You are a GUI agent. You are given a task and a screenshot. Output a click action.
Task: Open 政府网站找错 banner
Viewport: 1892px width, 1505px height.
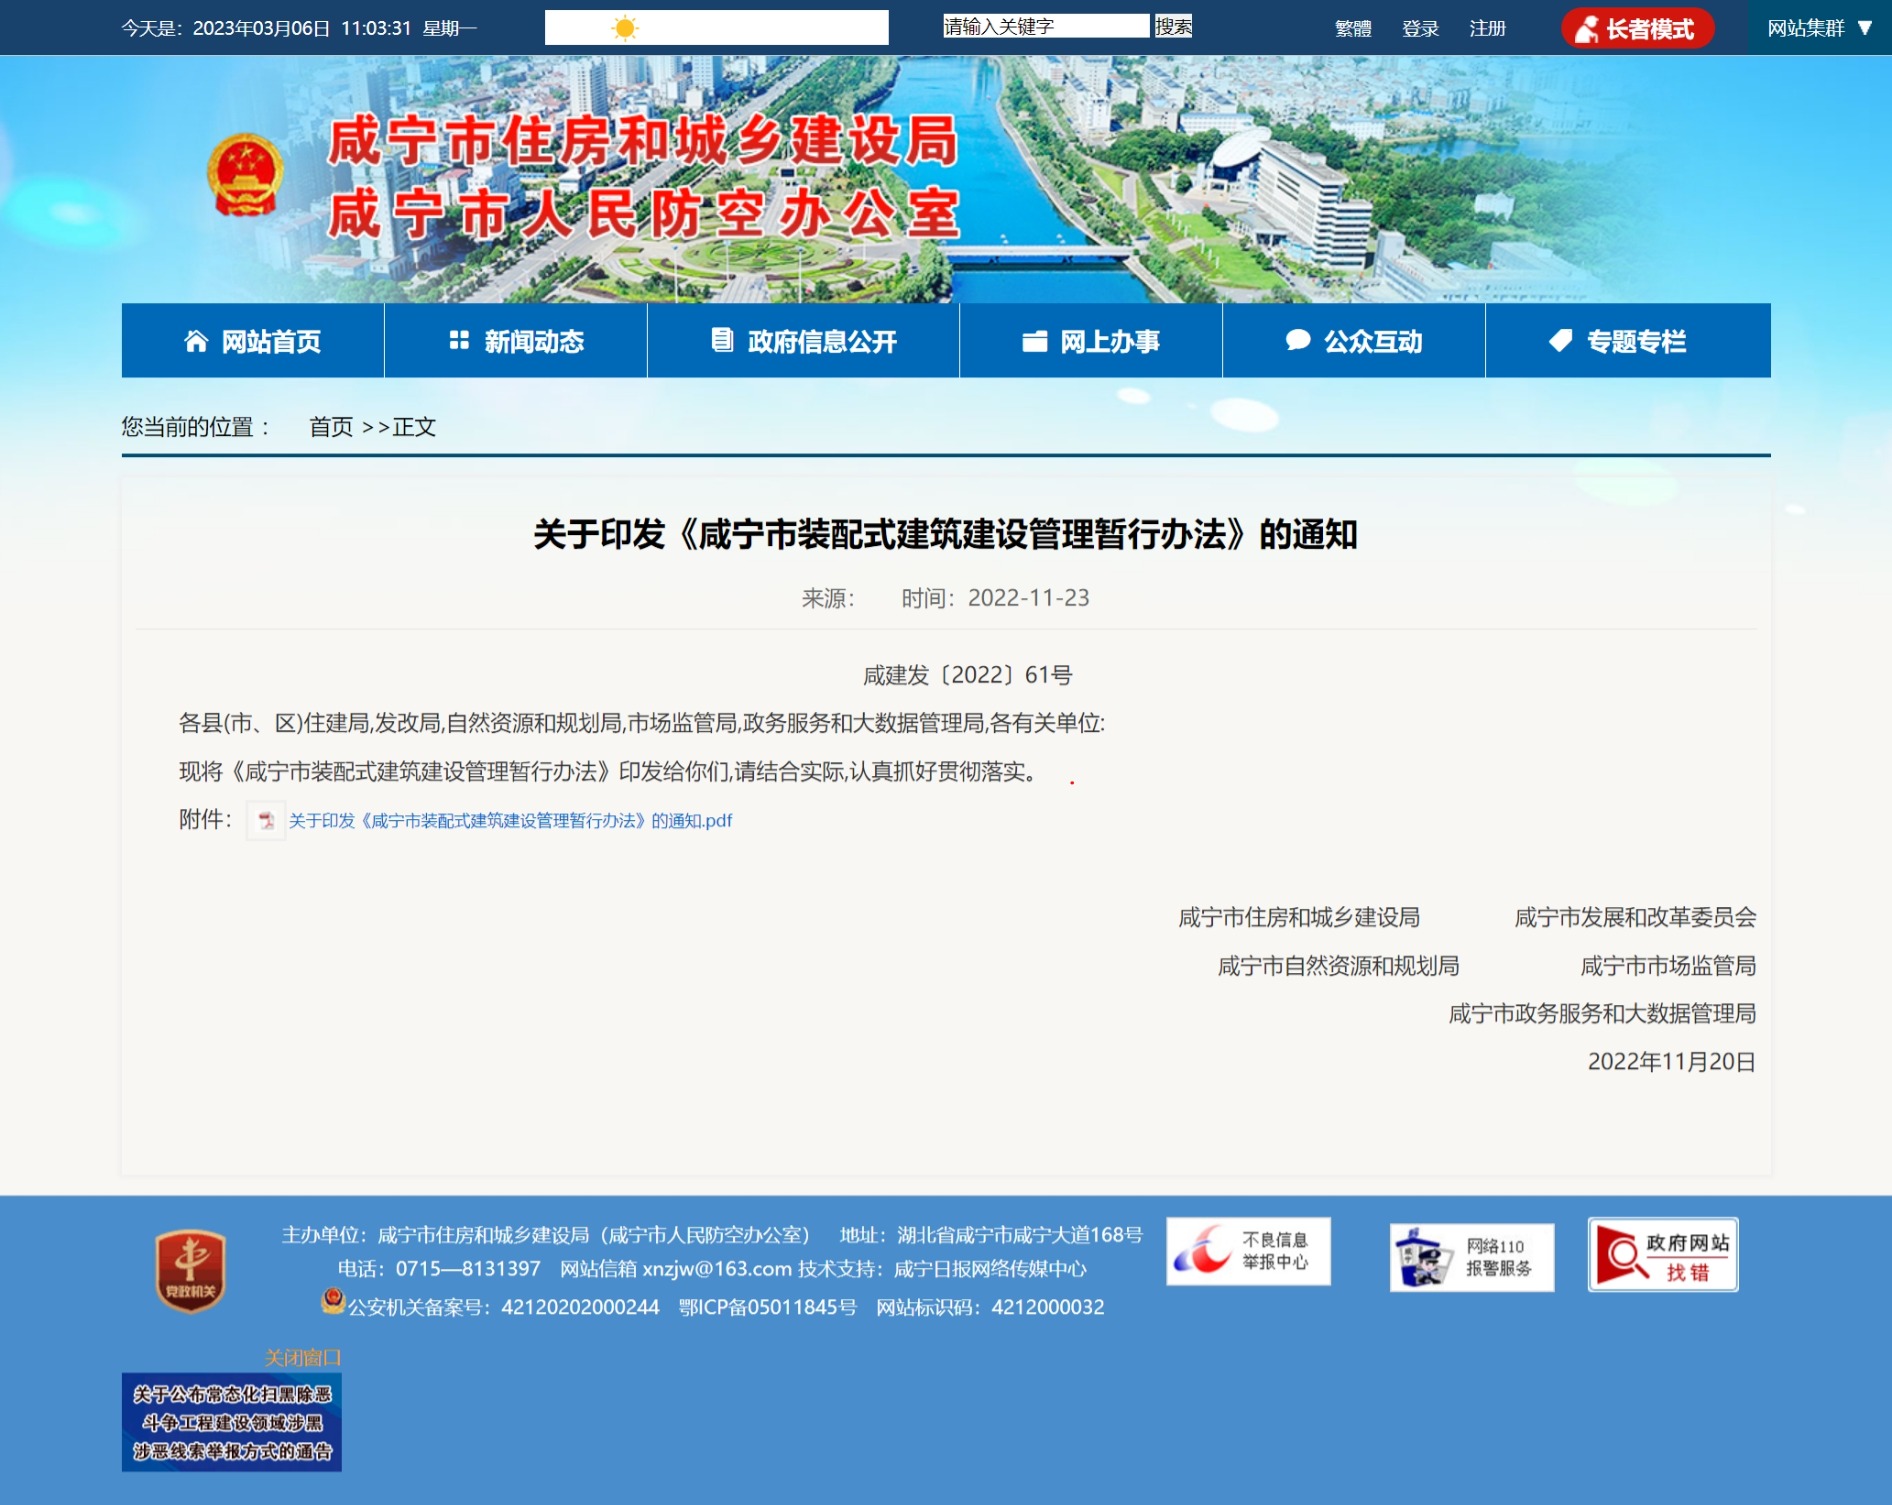click(x=1663, y=1254)
